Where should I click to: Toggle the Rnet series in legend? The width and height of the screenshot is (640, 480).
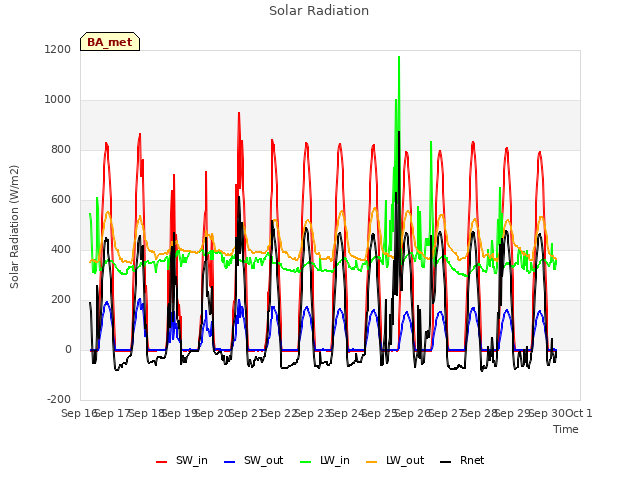pyautogui.click(x=462, y=461)
